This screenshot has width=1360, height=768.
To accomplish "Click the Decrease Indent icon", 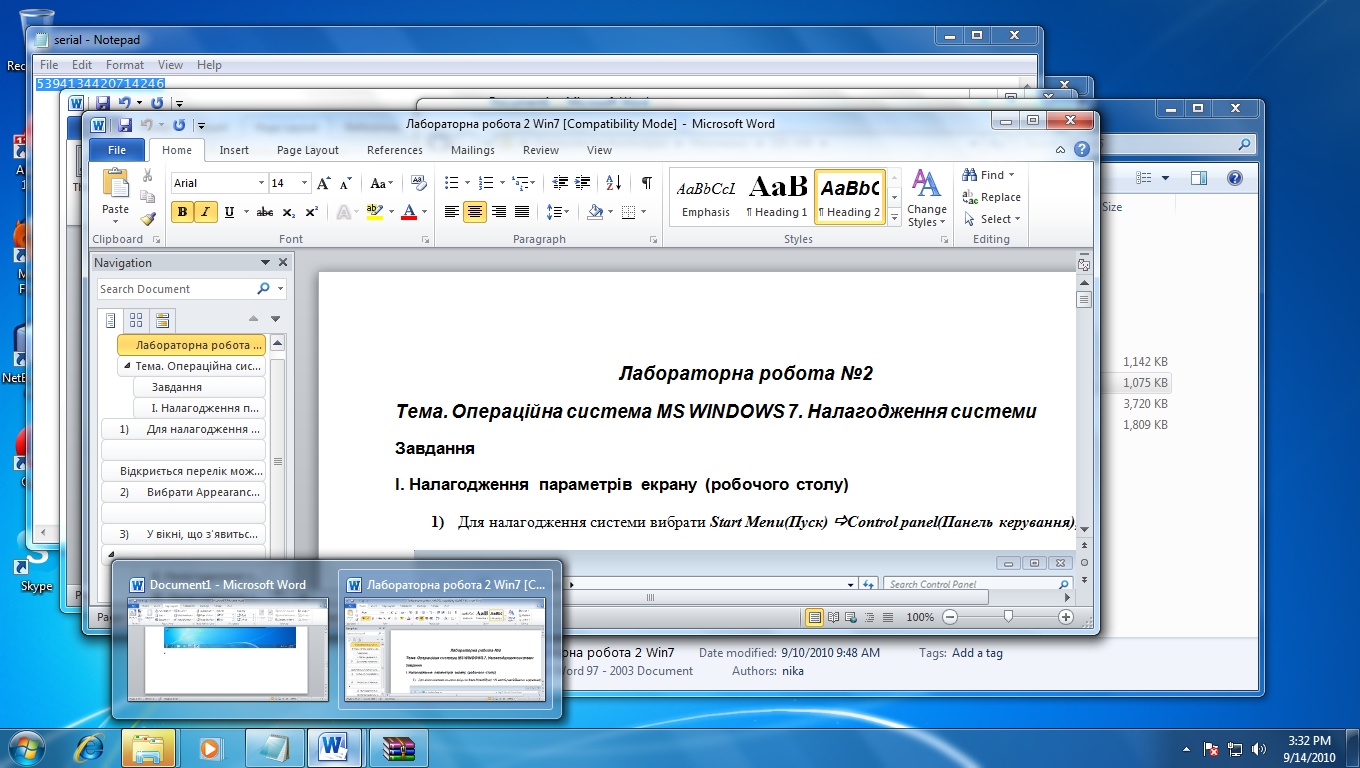I will 559,183.
